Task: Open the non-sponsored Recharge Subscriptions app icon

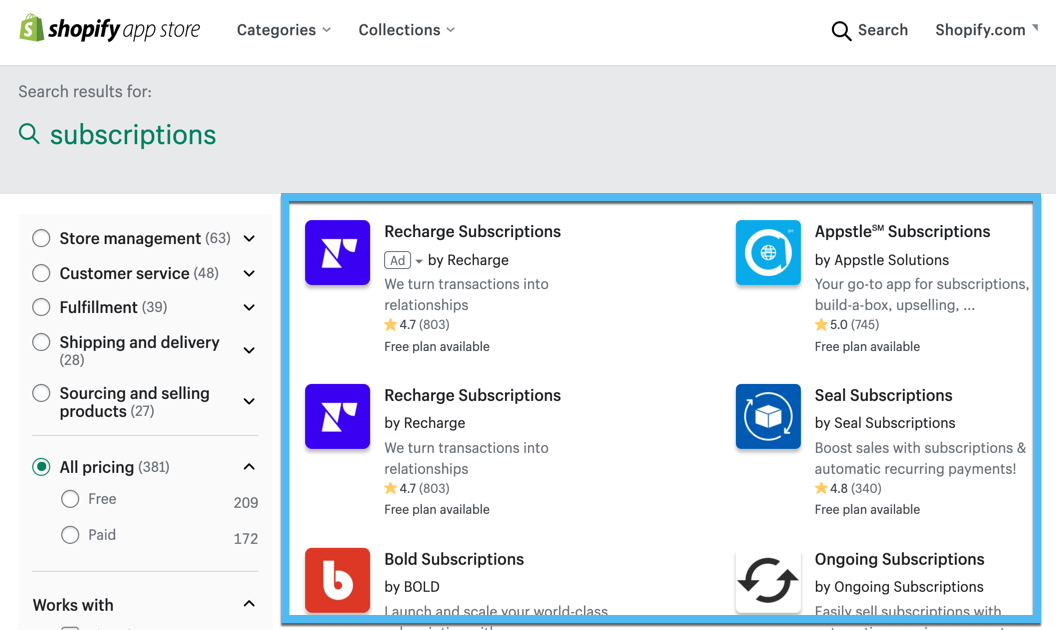Action: tap(337, 416)
